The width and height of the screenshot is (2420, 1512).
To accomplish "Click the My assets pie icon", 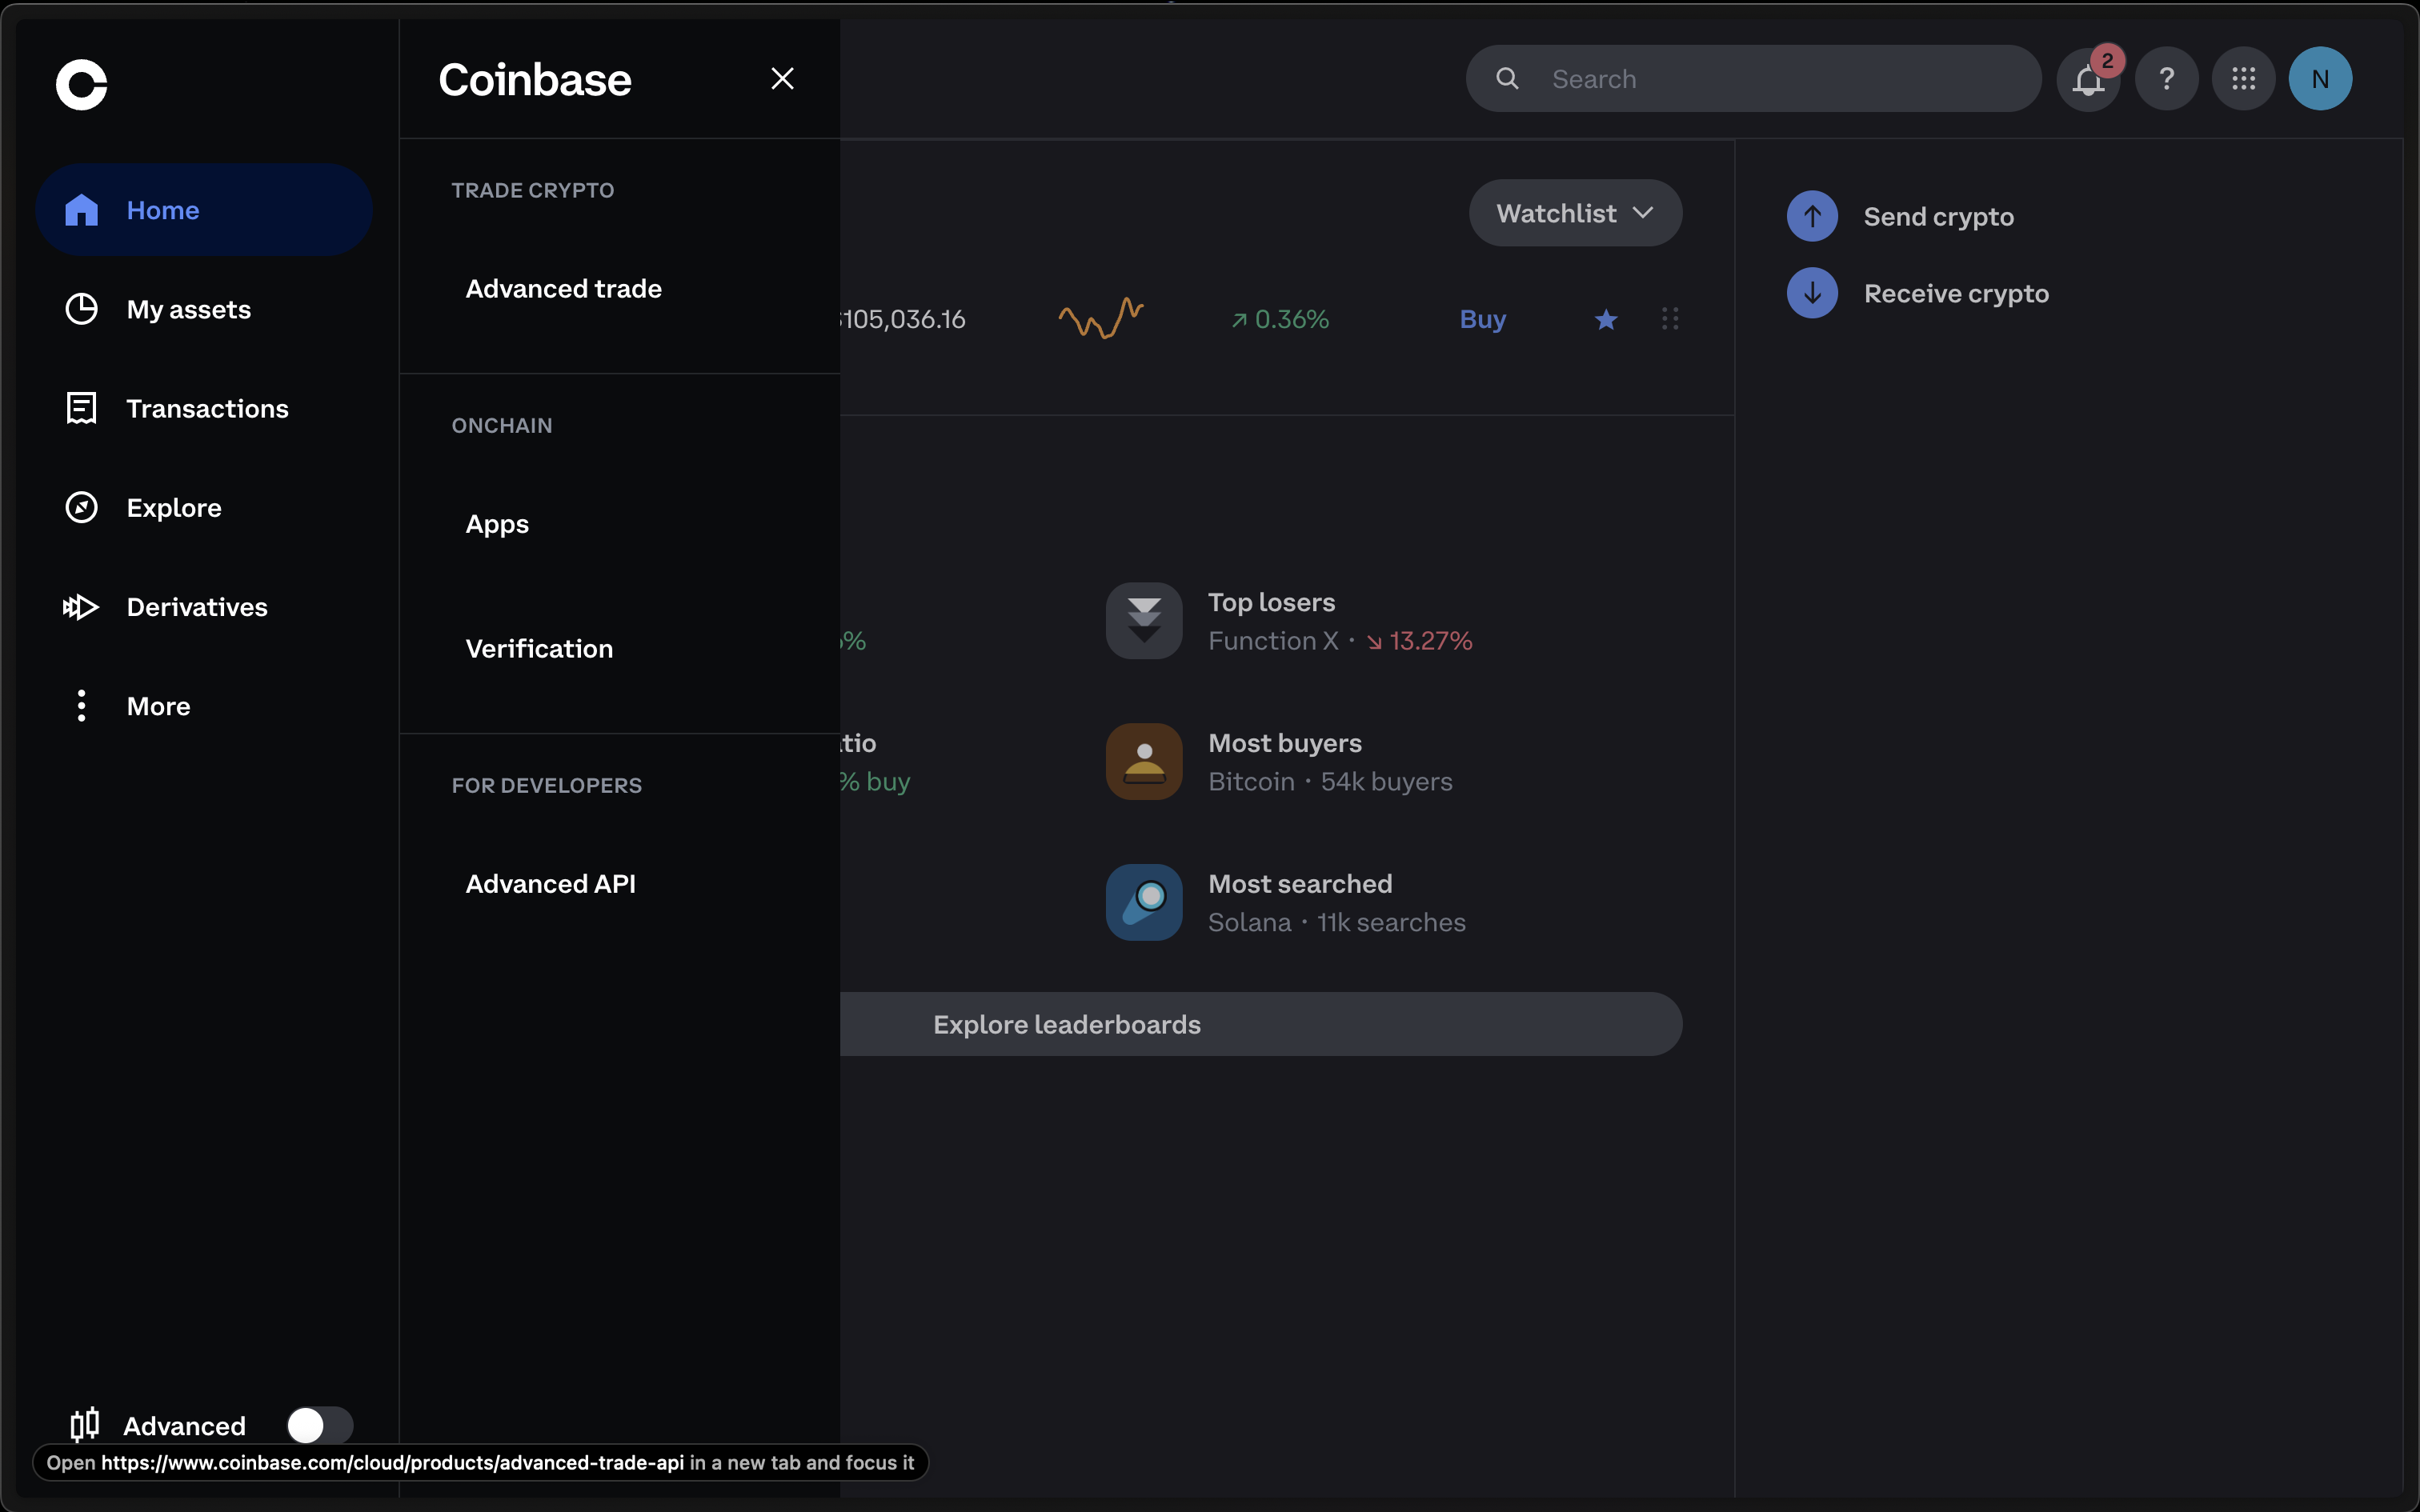I will point(81,309).
